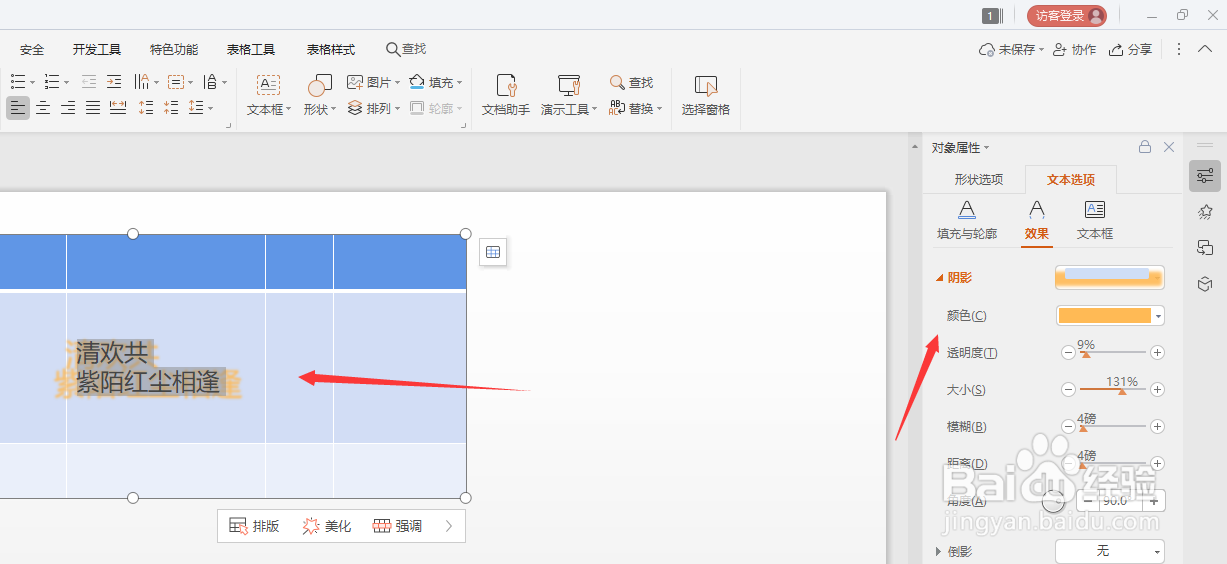
Task: Open the shadow color (颜色) picker
Action: click(1110, 316)
